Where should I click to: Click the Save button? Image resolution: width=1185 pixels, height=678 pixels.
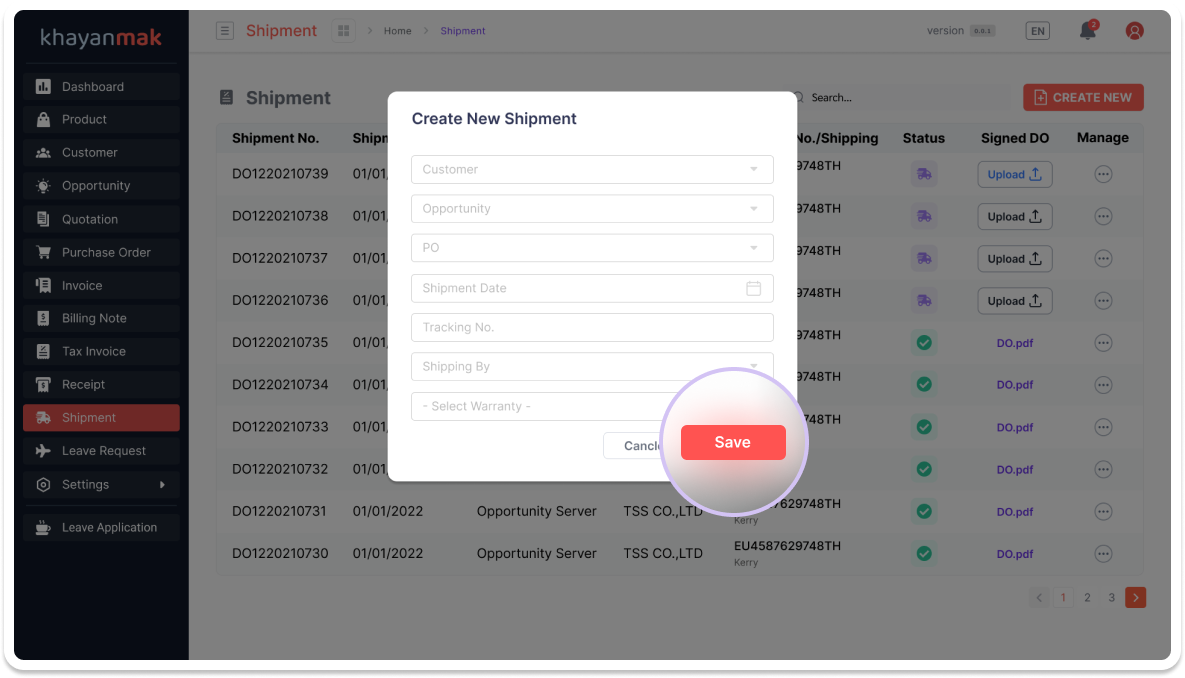[733, 442]
